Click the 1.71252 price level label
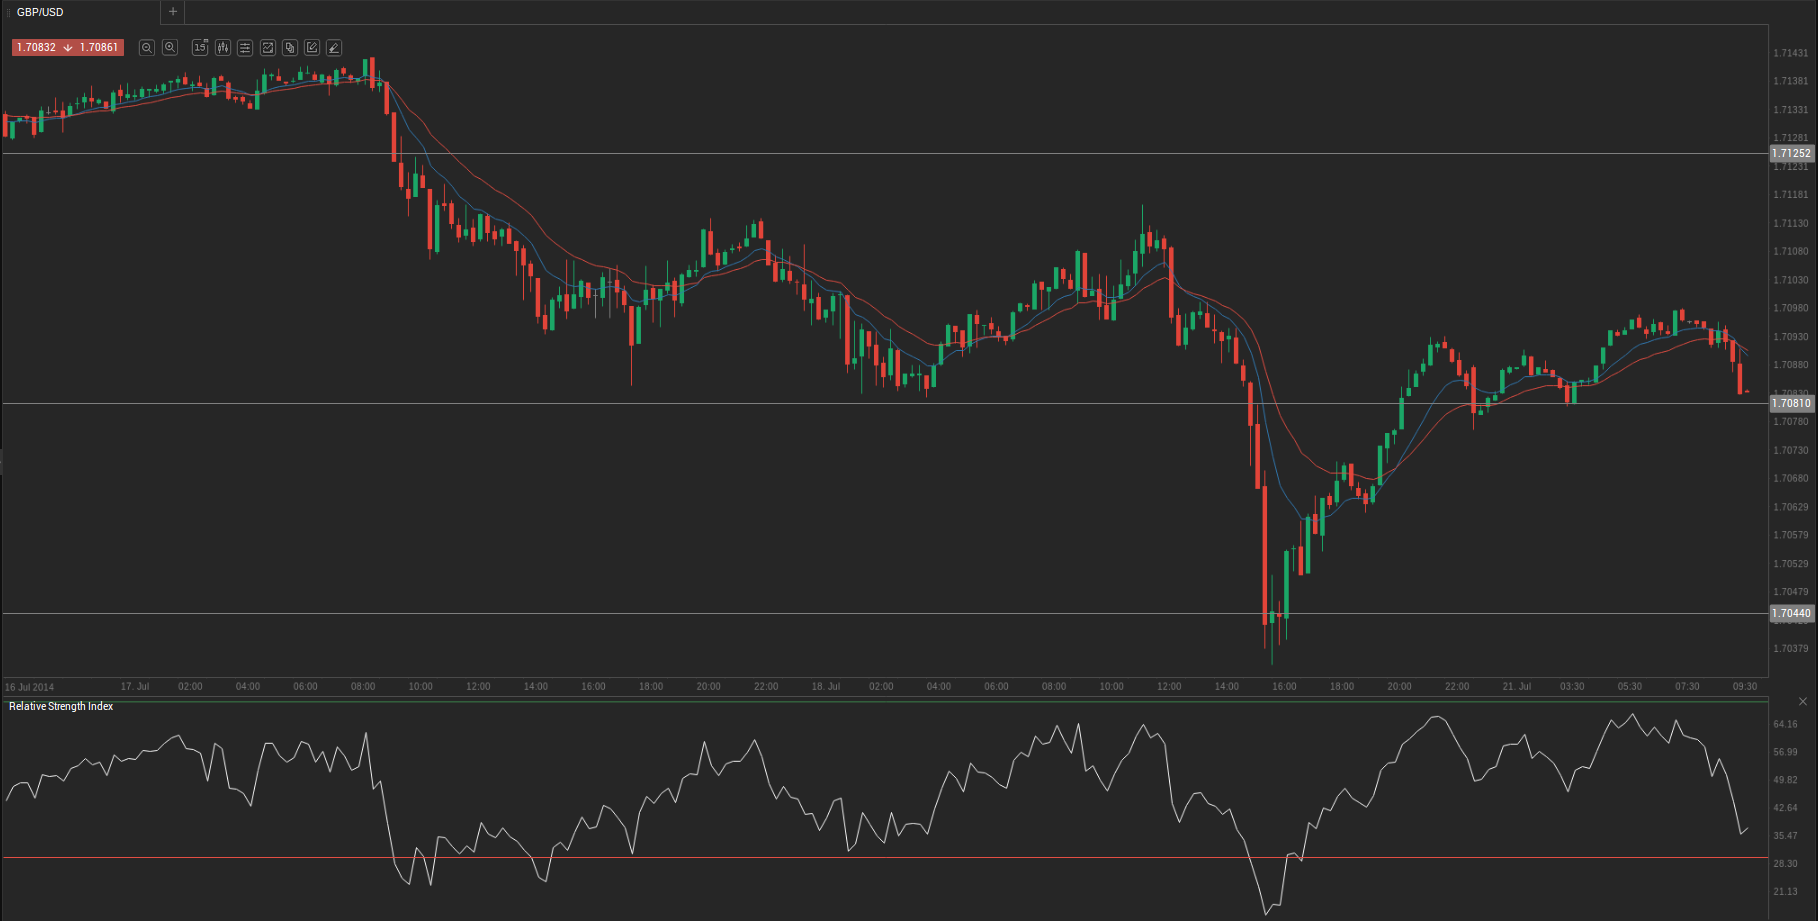1818x921 pixels. [1791, 154]
